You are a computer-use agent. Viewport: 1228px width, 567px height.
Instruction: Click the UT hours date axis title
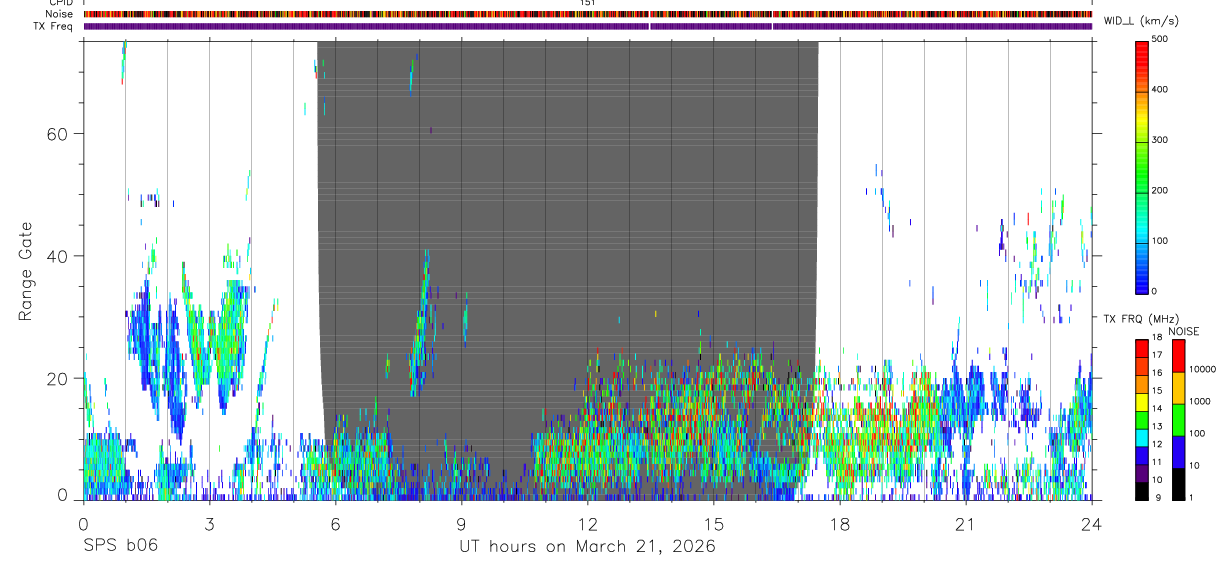tap(587, 546)
